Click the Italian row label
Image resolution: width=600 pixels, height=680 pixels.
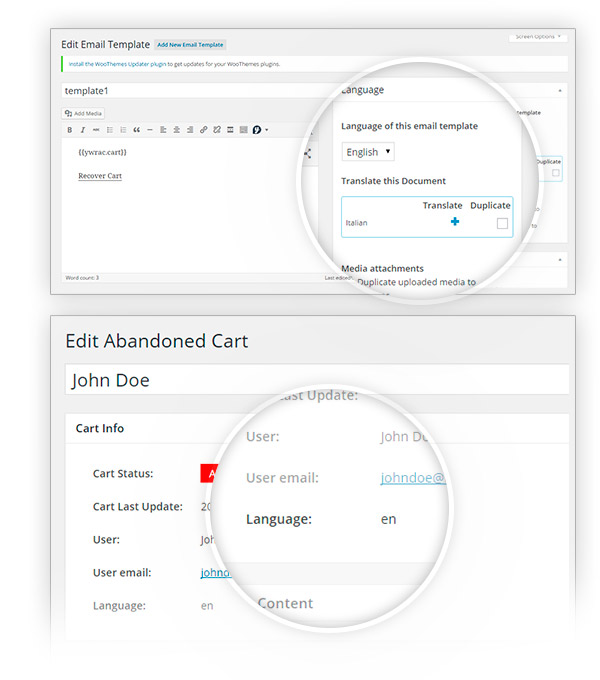tap(356, 223)
